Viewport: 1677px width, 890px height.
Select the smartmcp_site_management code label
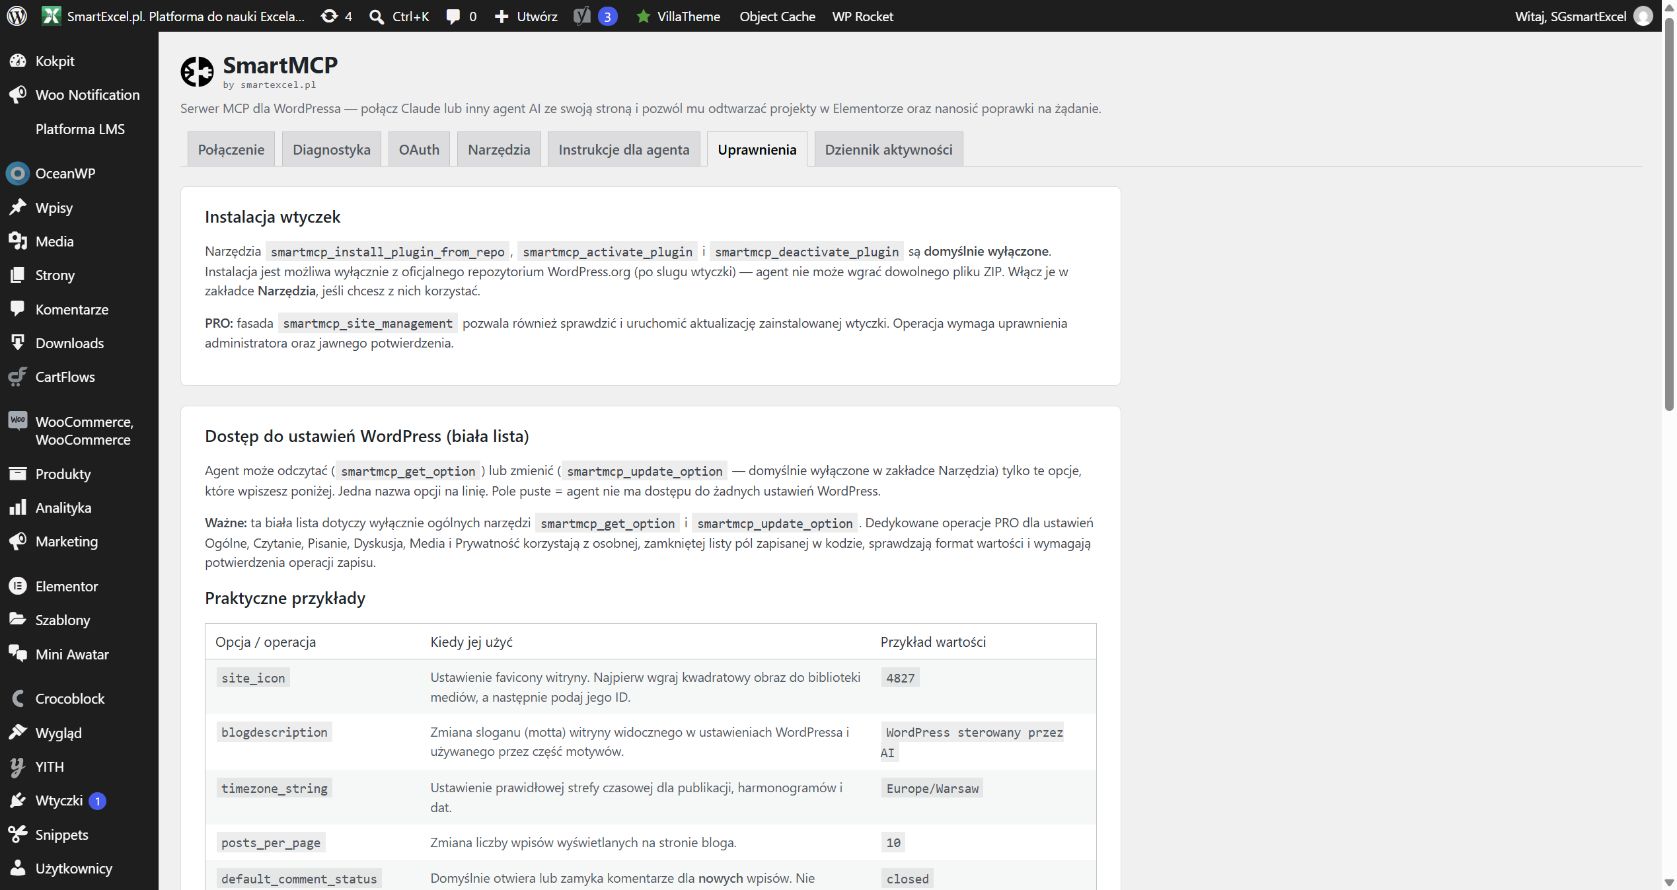click(368, 324)
